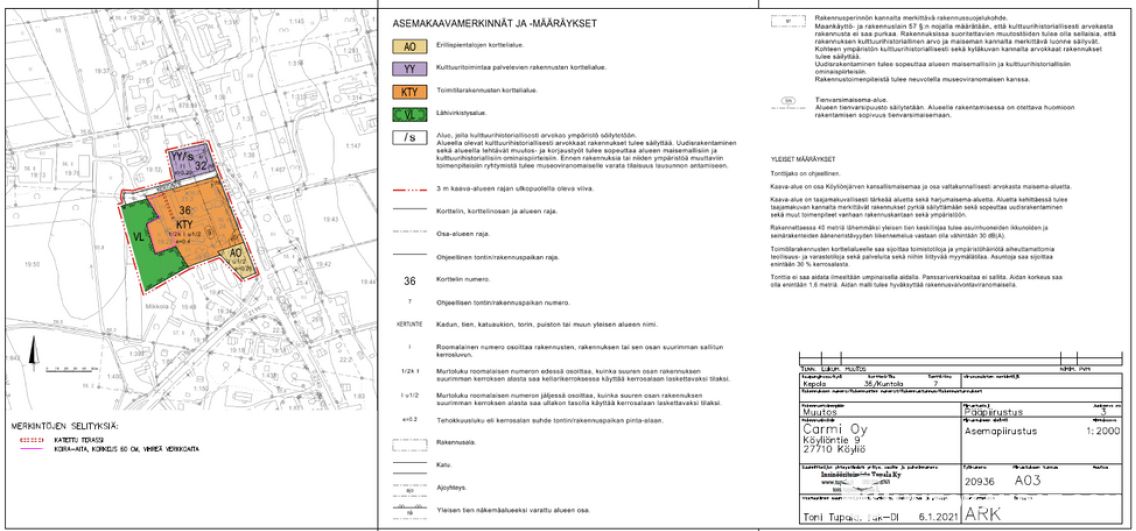Select the e=0.2 efficiency ratio legend symbol
The height and width of the screenshot is (531, 1136).
408,420
